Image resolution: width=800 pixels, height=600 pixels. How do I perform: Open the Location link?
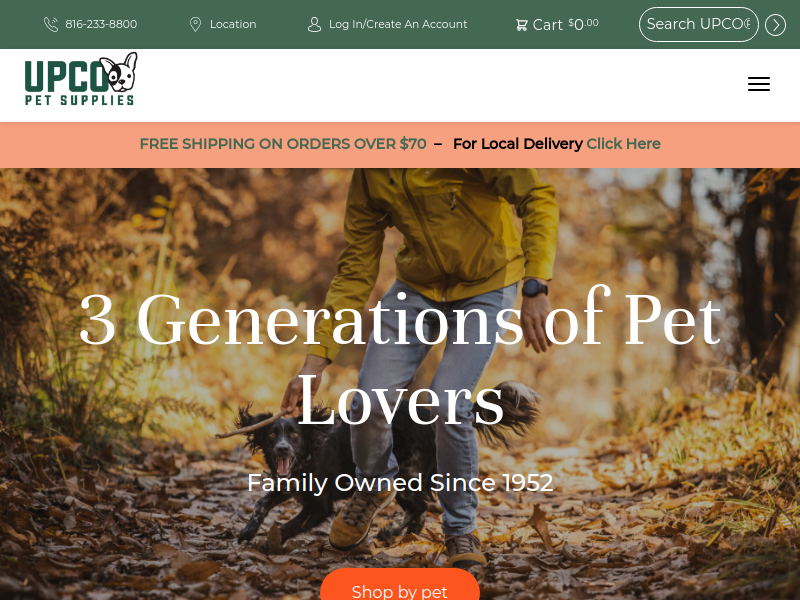tap(233, 24)
